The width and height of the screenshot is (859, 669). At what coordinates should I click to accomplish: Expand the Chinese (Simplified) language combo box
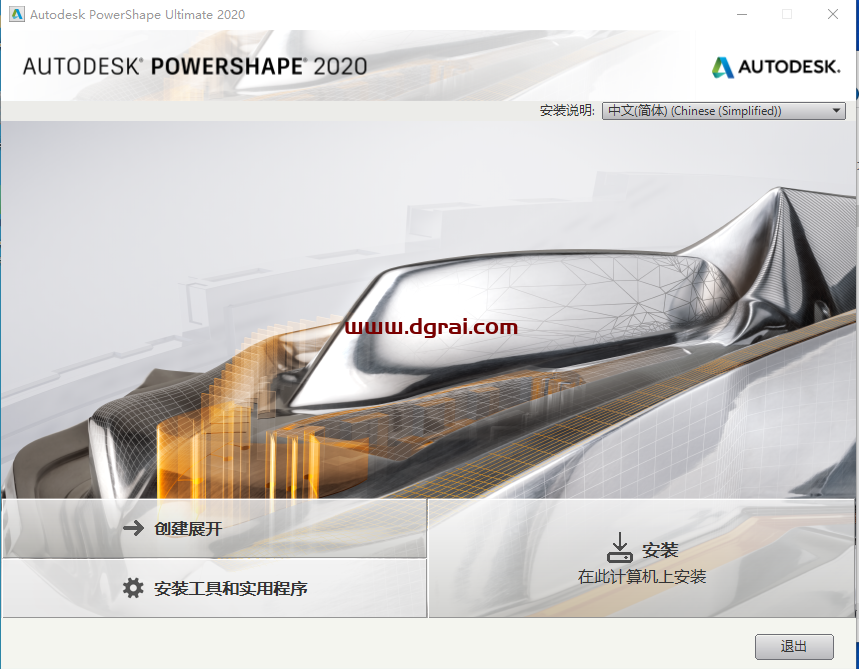tap(723, 110)
